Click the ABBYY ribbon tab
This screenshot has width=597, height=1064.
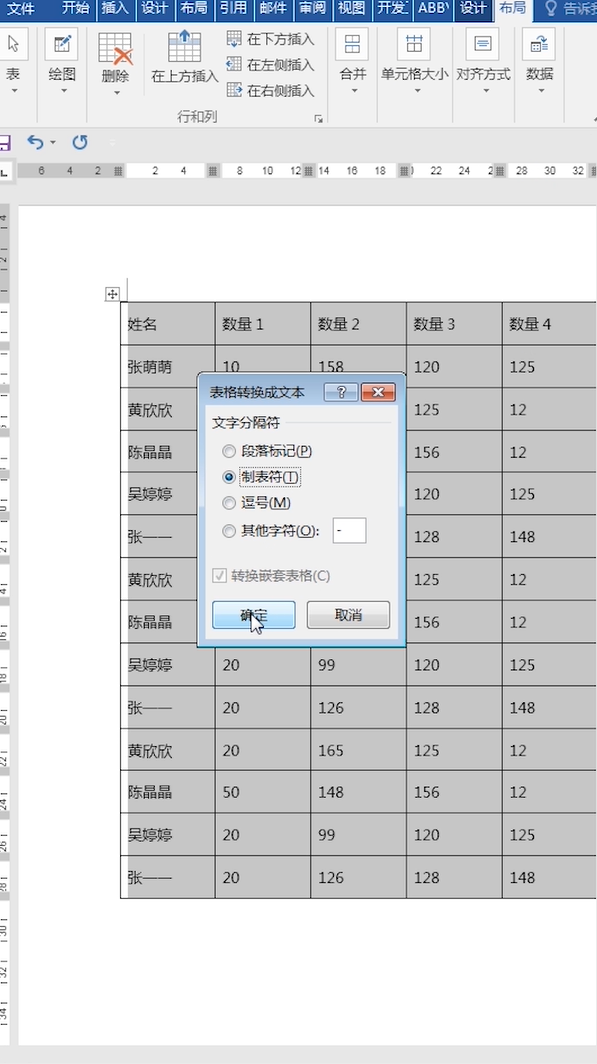click(433, 9)
